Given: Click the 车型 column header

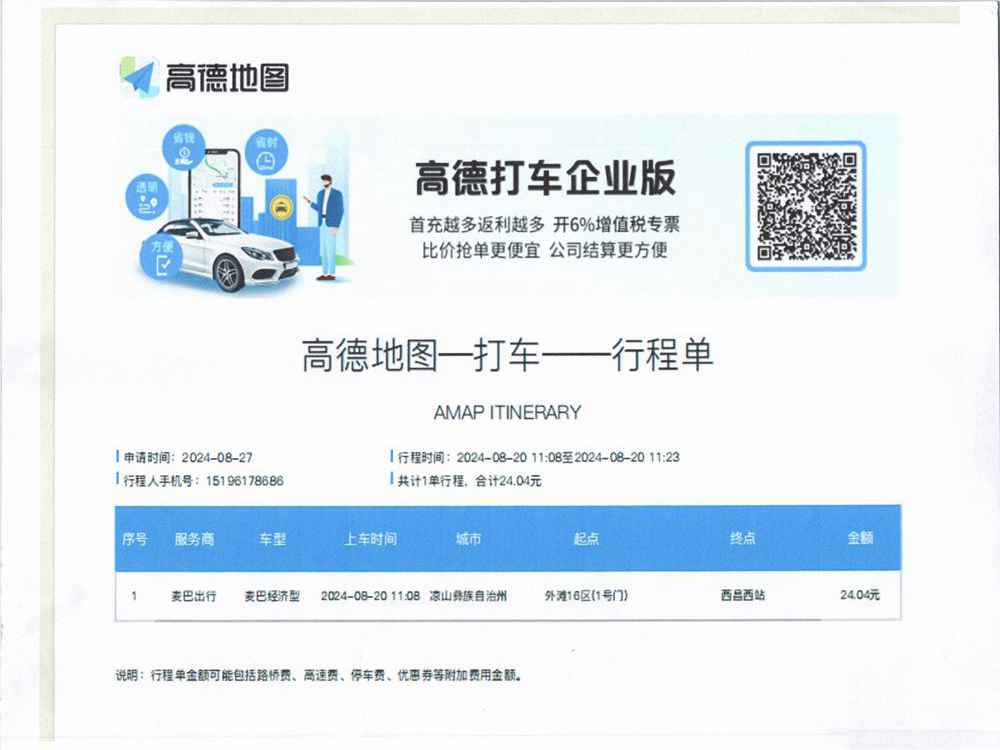Looking at the screenshot, I should [273, 539].
